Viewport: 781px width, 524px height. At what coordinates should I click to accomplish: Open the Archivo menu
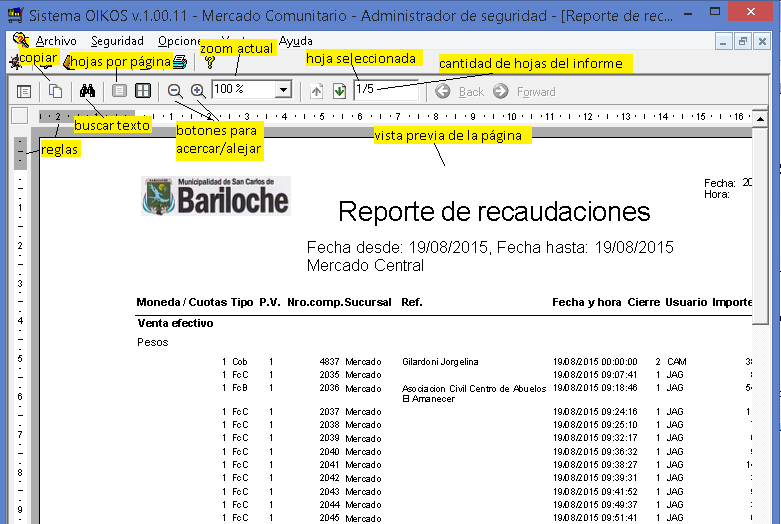[55, 41]
